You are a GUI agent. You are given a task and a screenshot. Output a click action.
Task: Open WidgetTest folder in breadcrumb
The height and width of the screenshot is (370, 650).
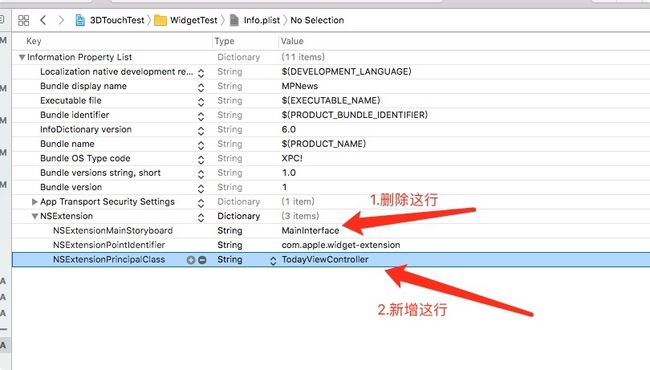pos(186,20)
